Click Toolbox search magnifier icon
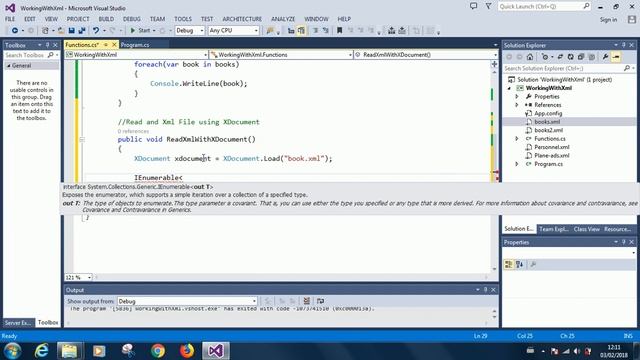Image resolution: width=640 pixels, height=360 pixels. tap(51, 55)
